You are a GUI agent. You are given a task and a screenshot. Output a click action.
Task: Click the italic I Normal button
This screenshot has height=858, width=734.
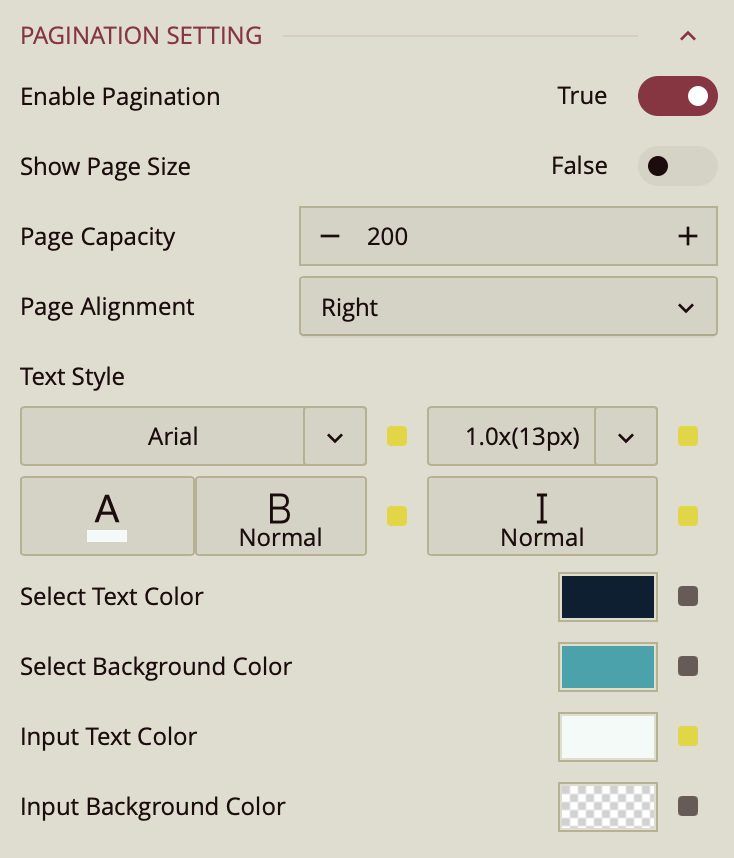pyautogui.click(x=542, y=516)
